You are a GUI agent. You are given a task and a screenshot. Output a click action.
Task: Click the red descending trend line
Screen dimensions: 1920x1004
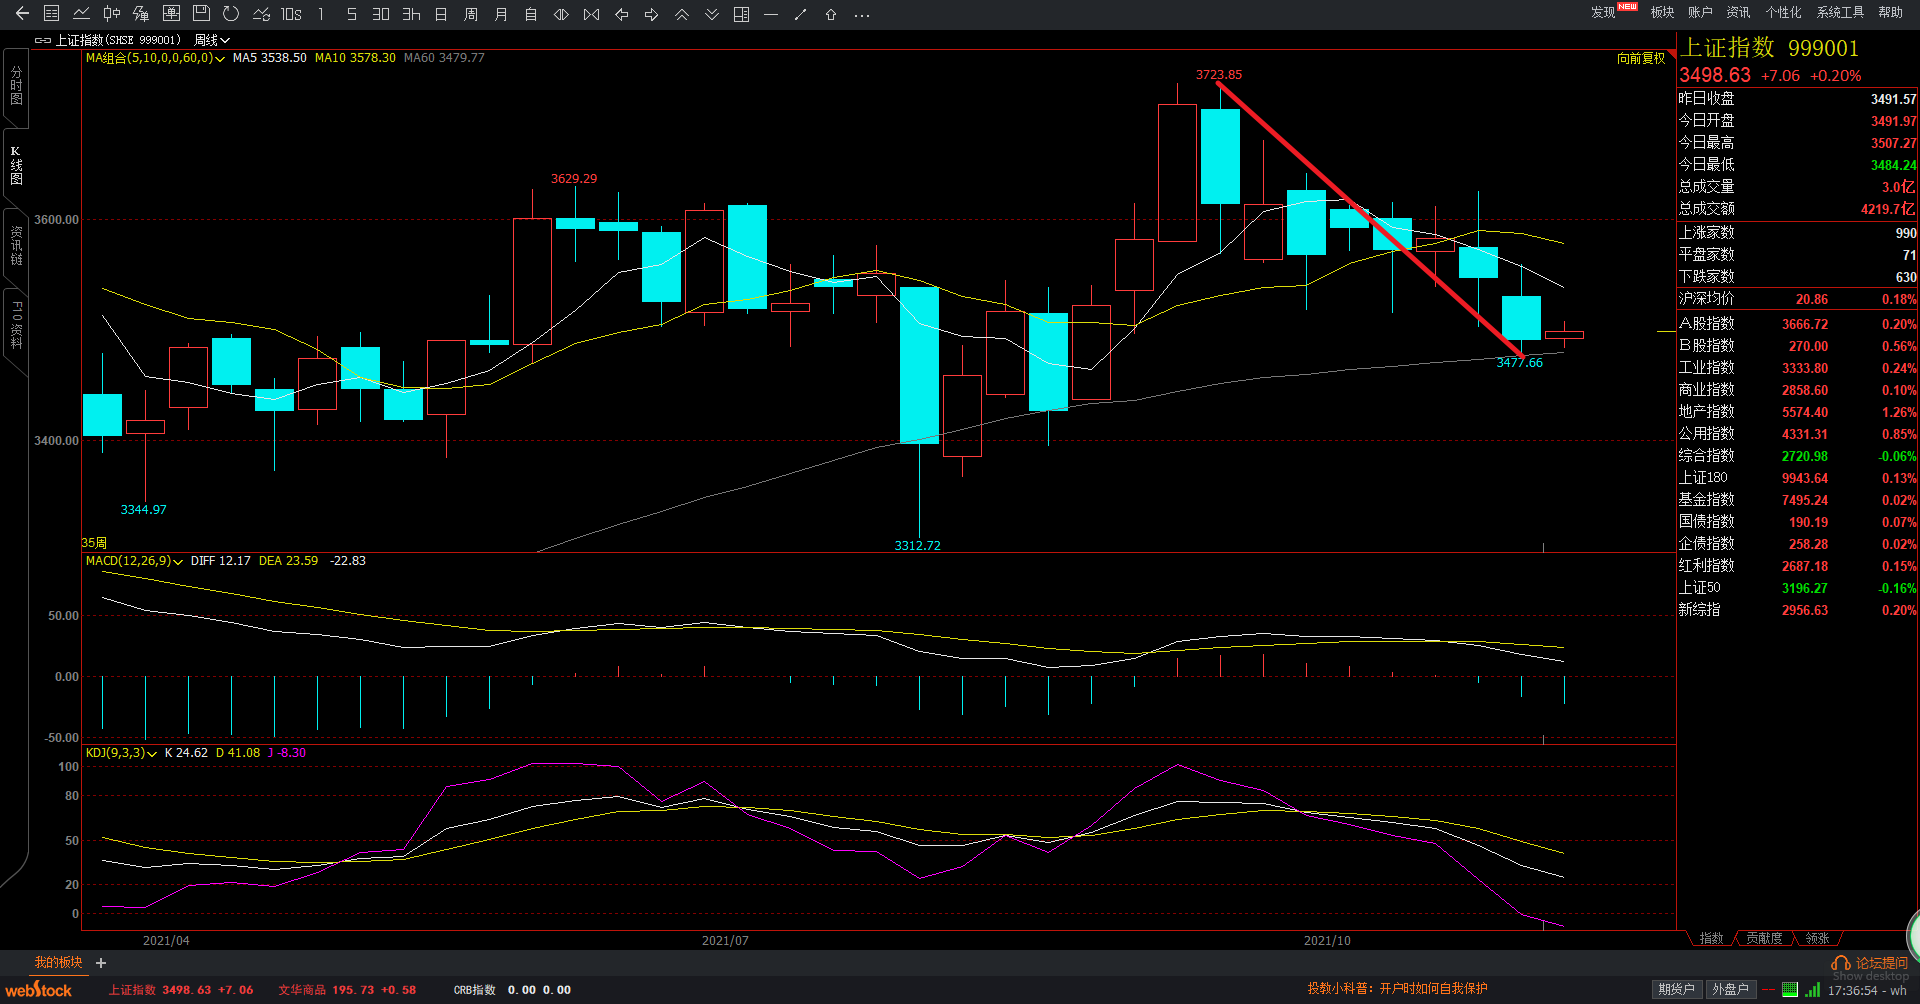click(1370, 220)
